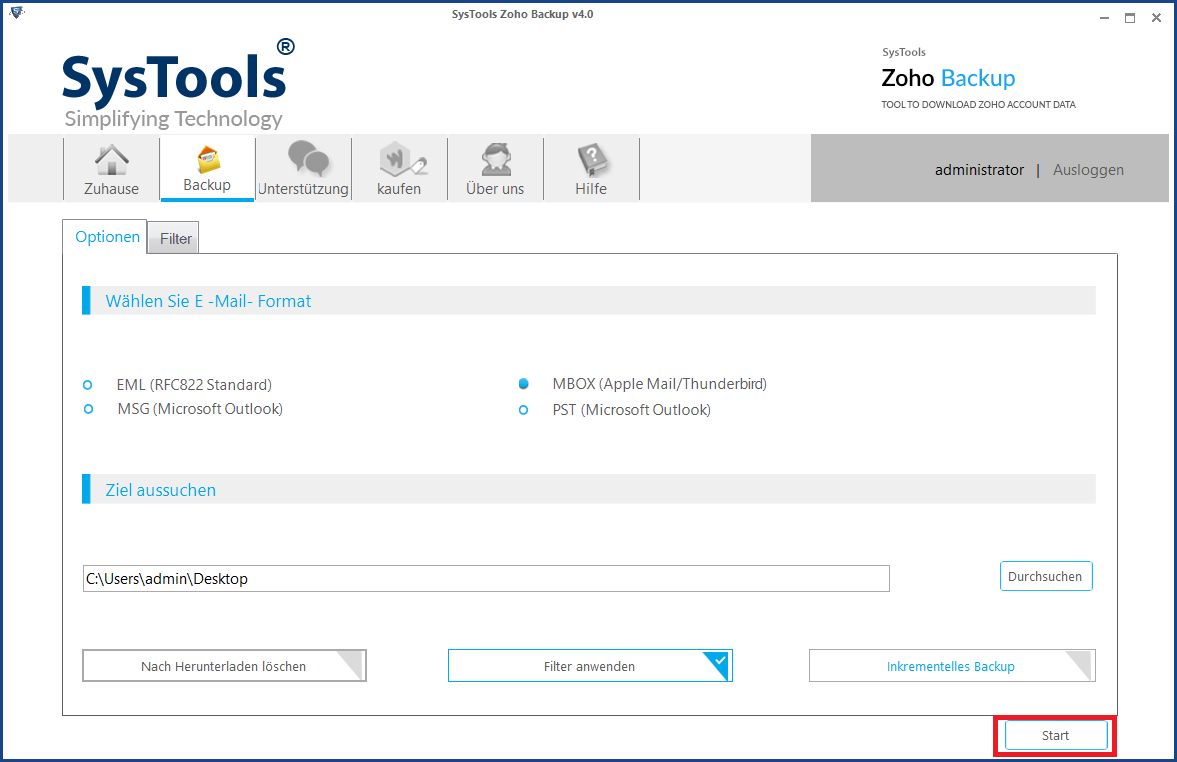
Task: Toggle Nach Herunterladen löschen option
Action: [x=224, y=666]
